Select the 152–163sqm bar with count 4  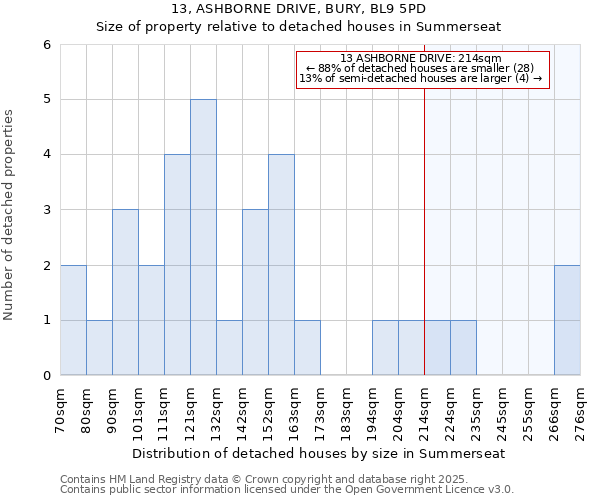point(281,265)
